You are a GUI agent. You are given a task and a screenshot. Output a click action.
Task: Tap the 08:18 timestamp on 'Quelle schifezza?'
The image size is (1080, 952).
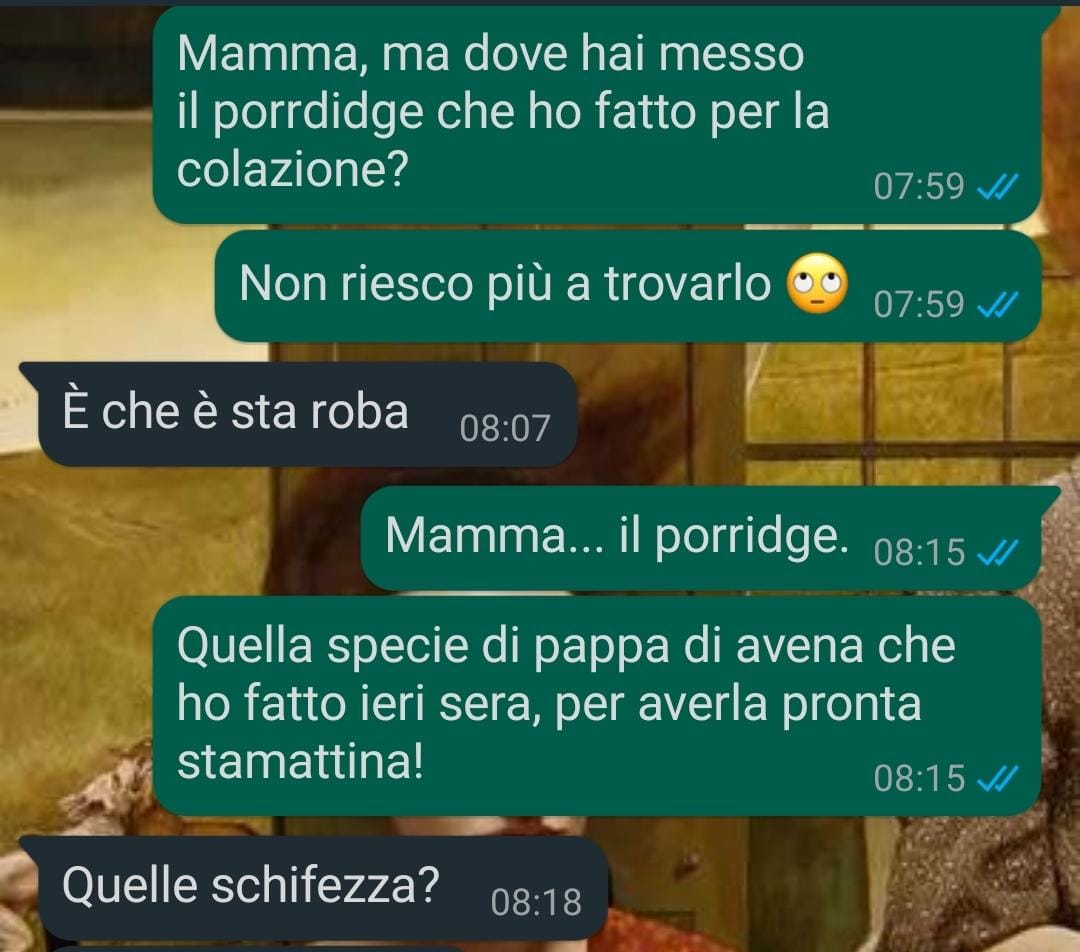[x=536, y=902]
